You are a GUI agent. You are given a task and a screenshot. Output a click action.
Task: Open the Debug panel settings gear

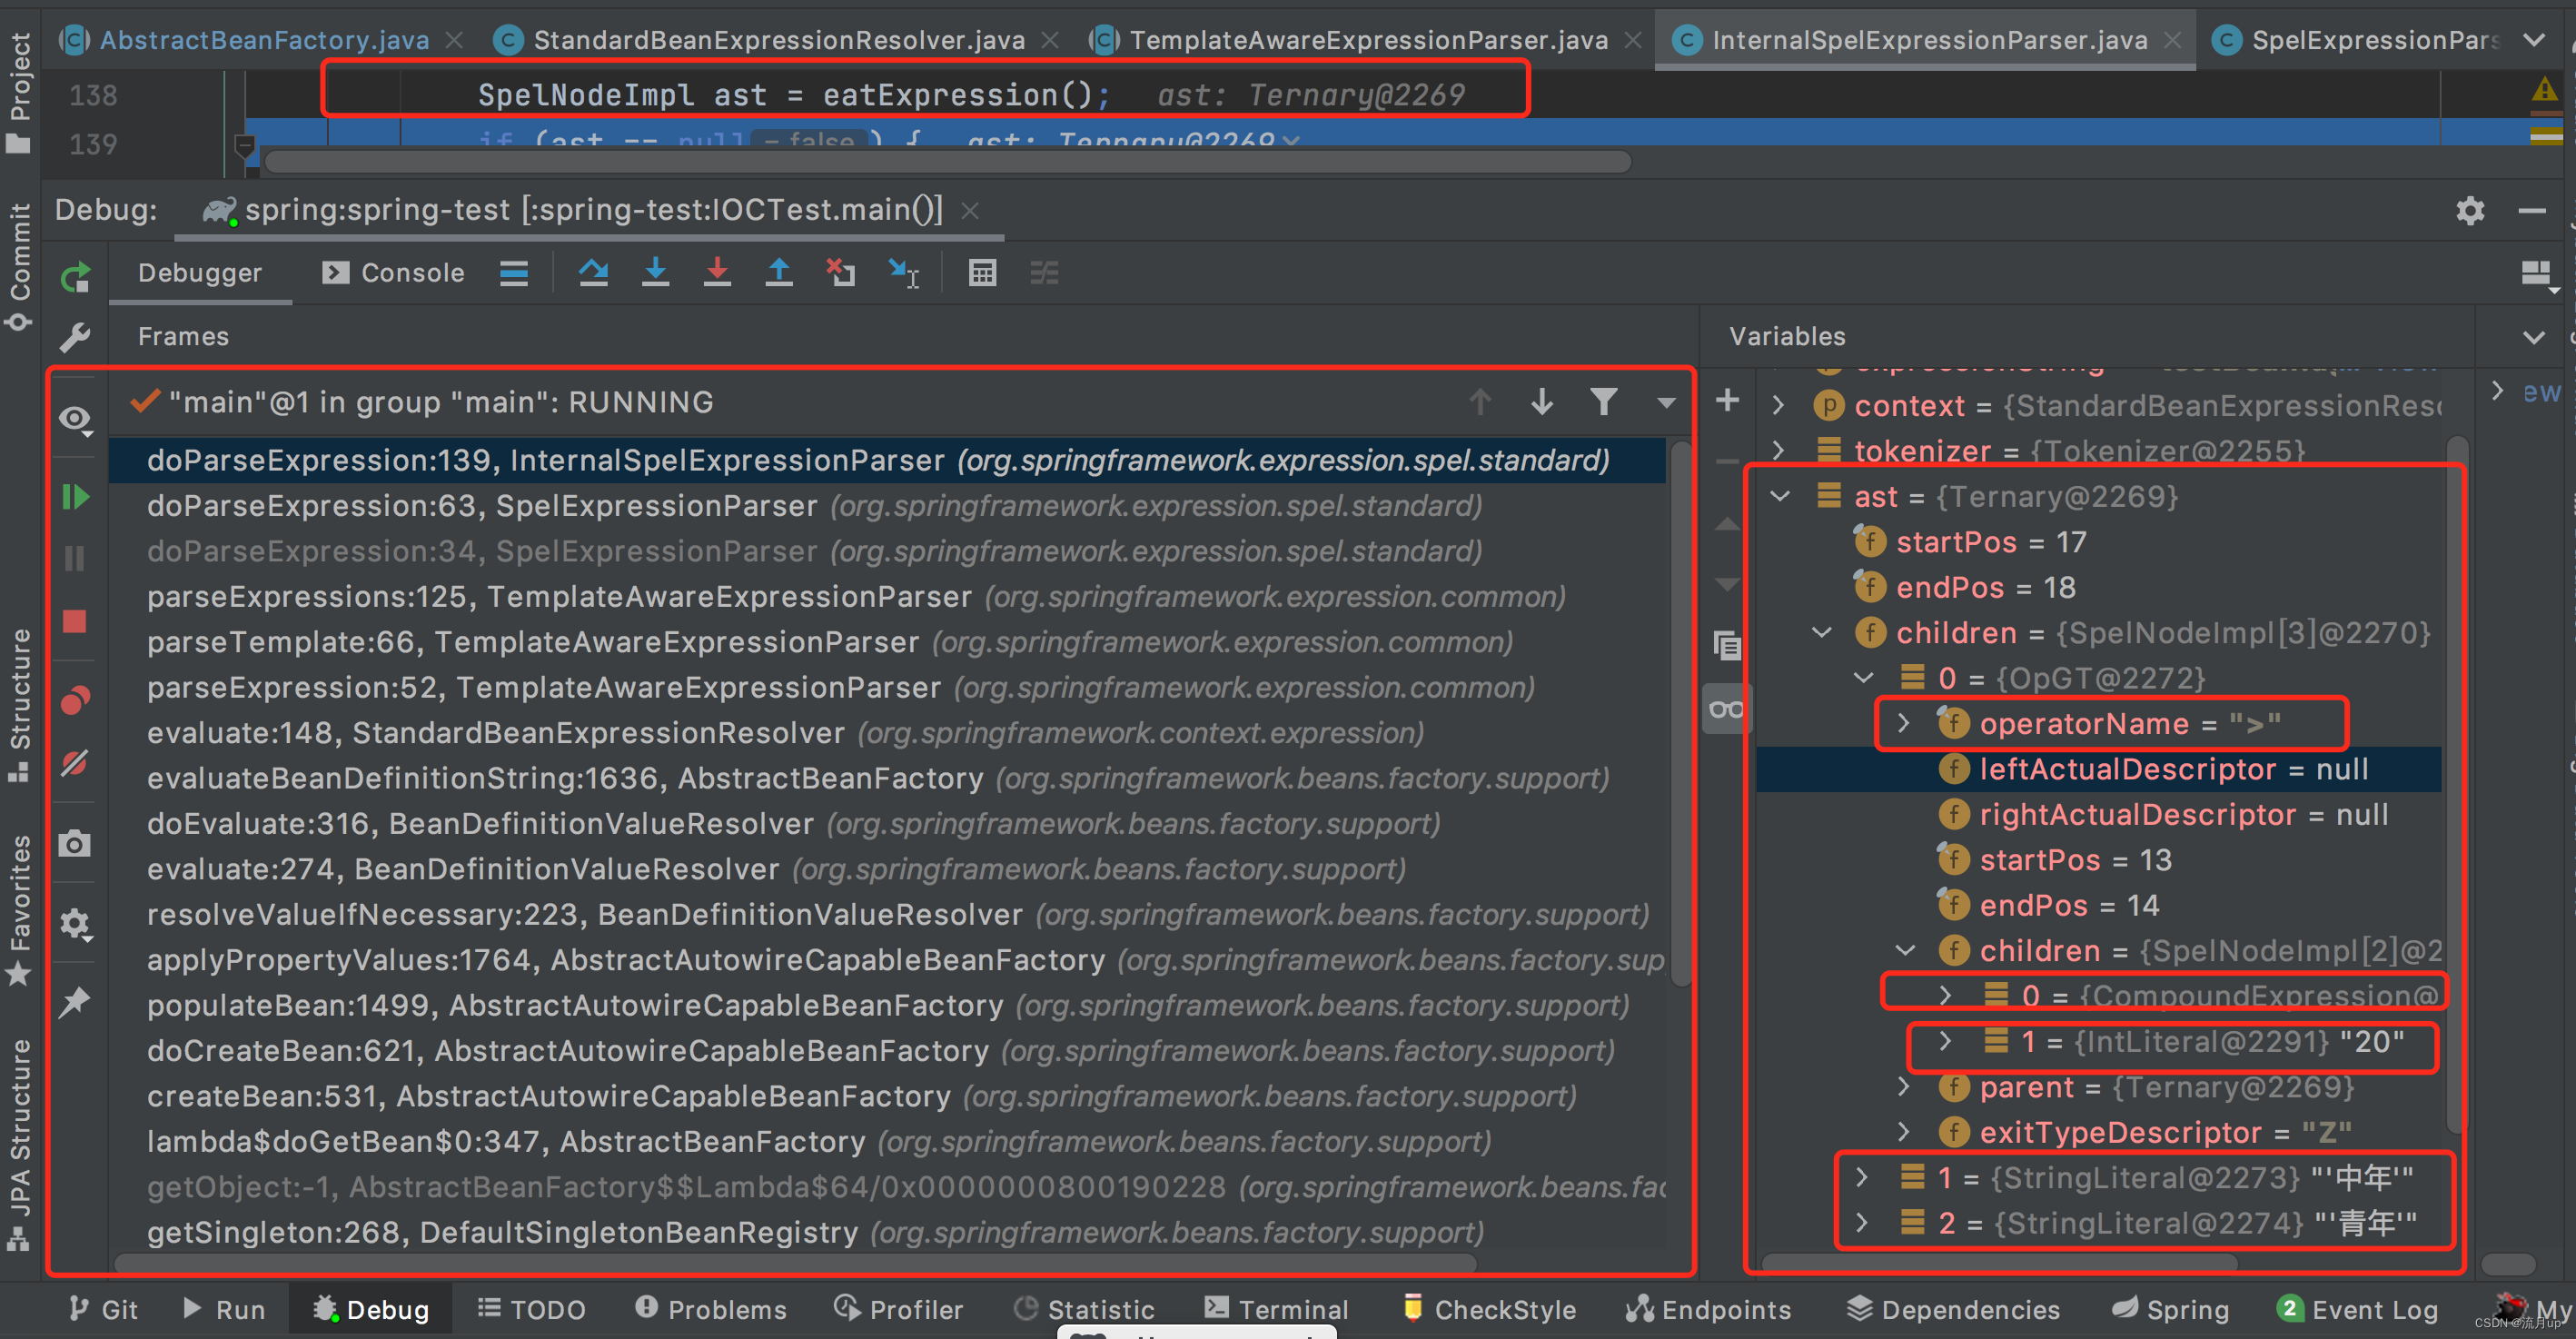pos(2470,211)
